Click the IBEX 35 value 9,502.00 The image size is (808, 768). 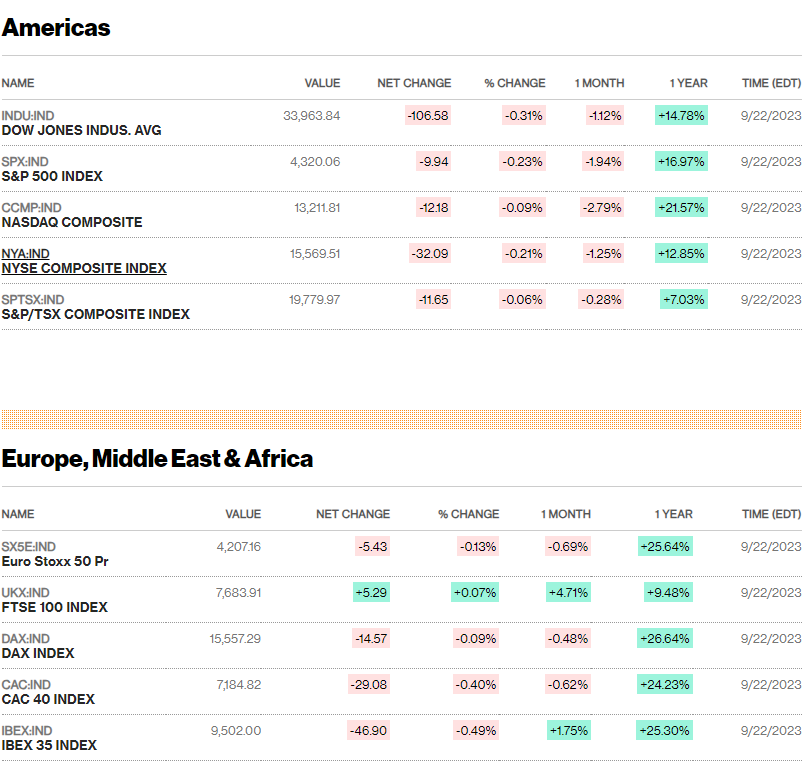[x=236, y=730]
